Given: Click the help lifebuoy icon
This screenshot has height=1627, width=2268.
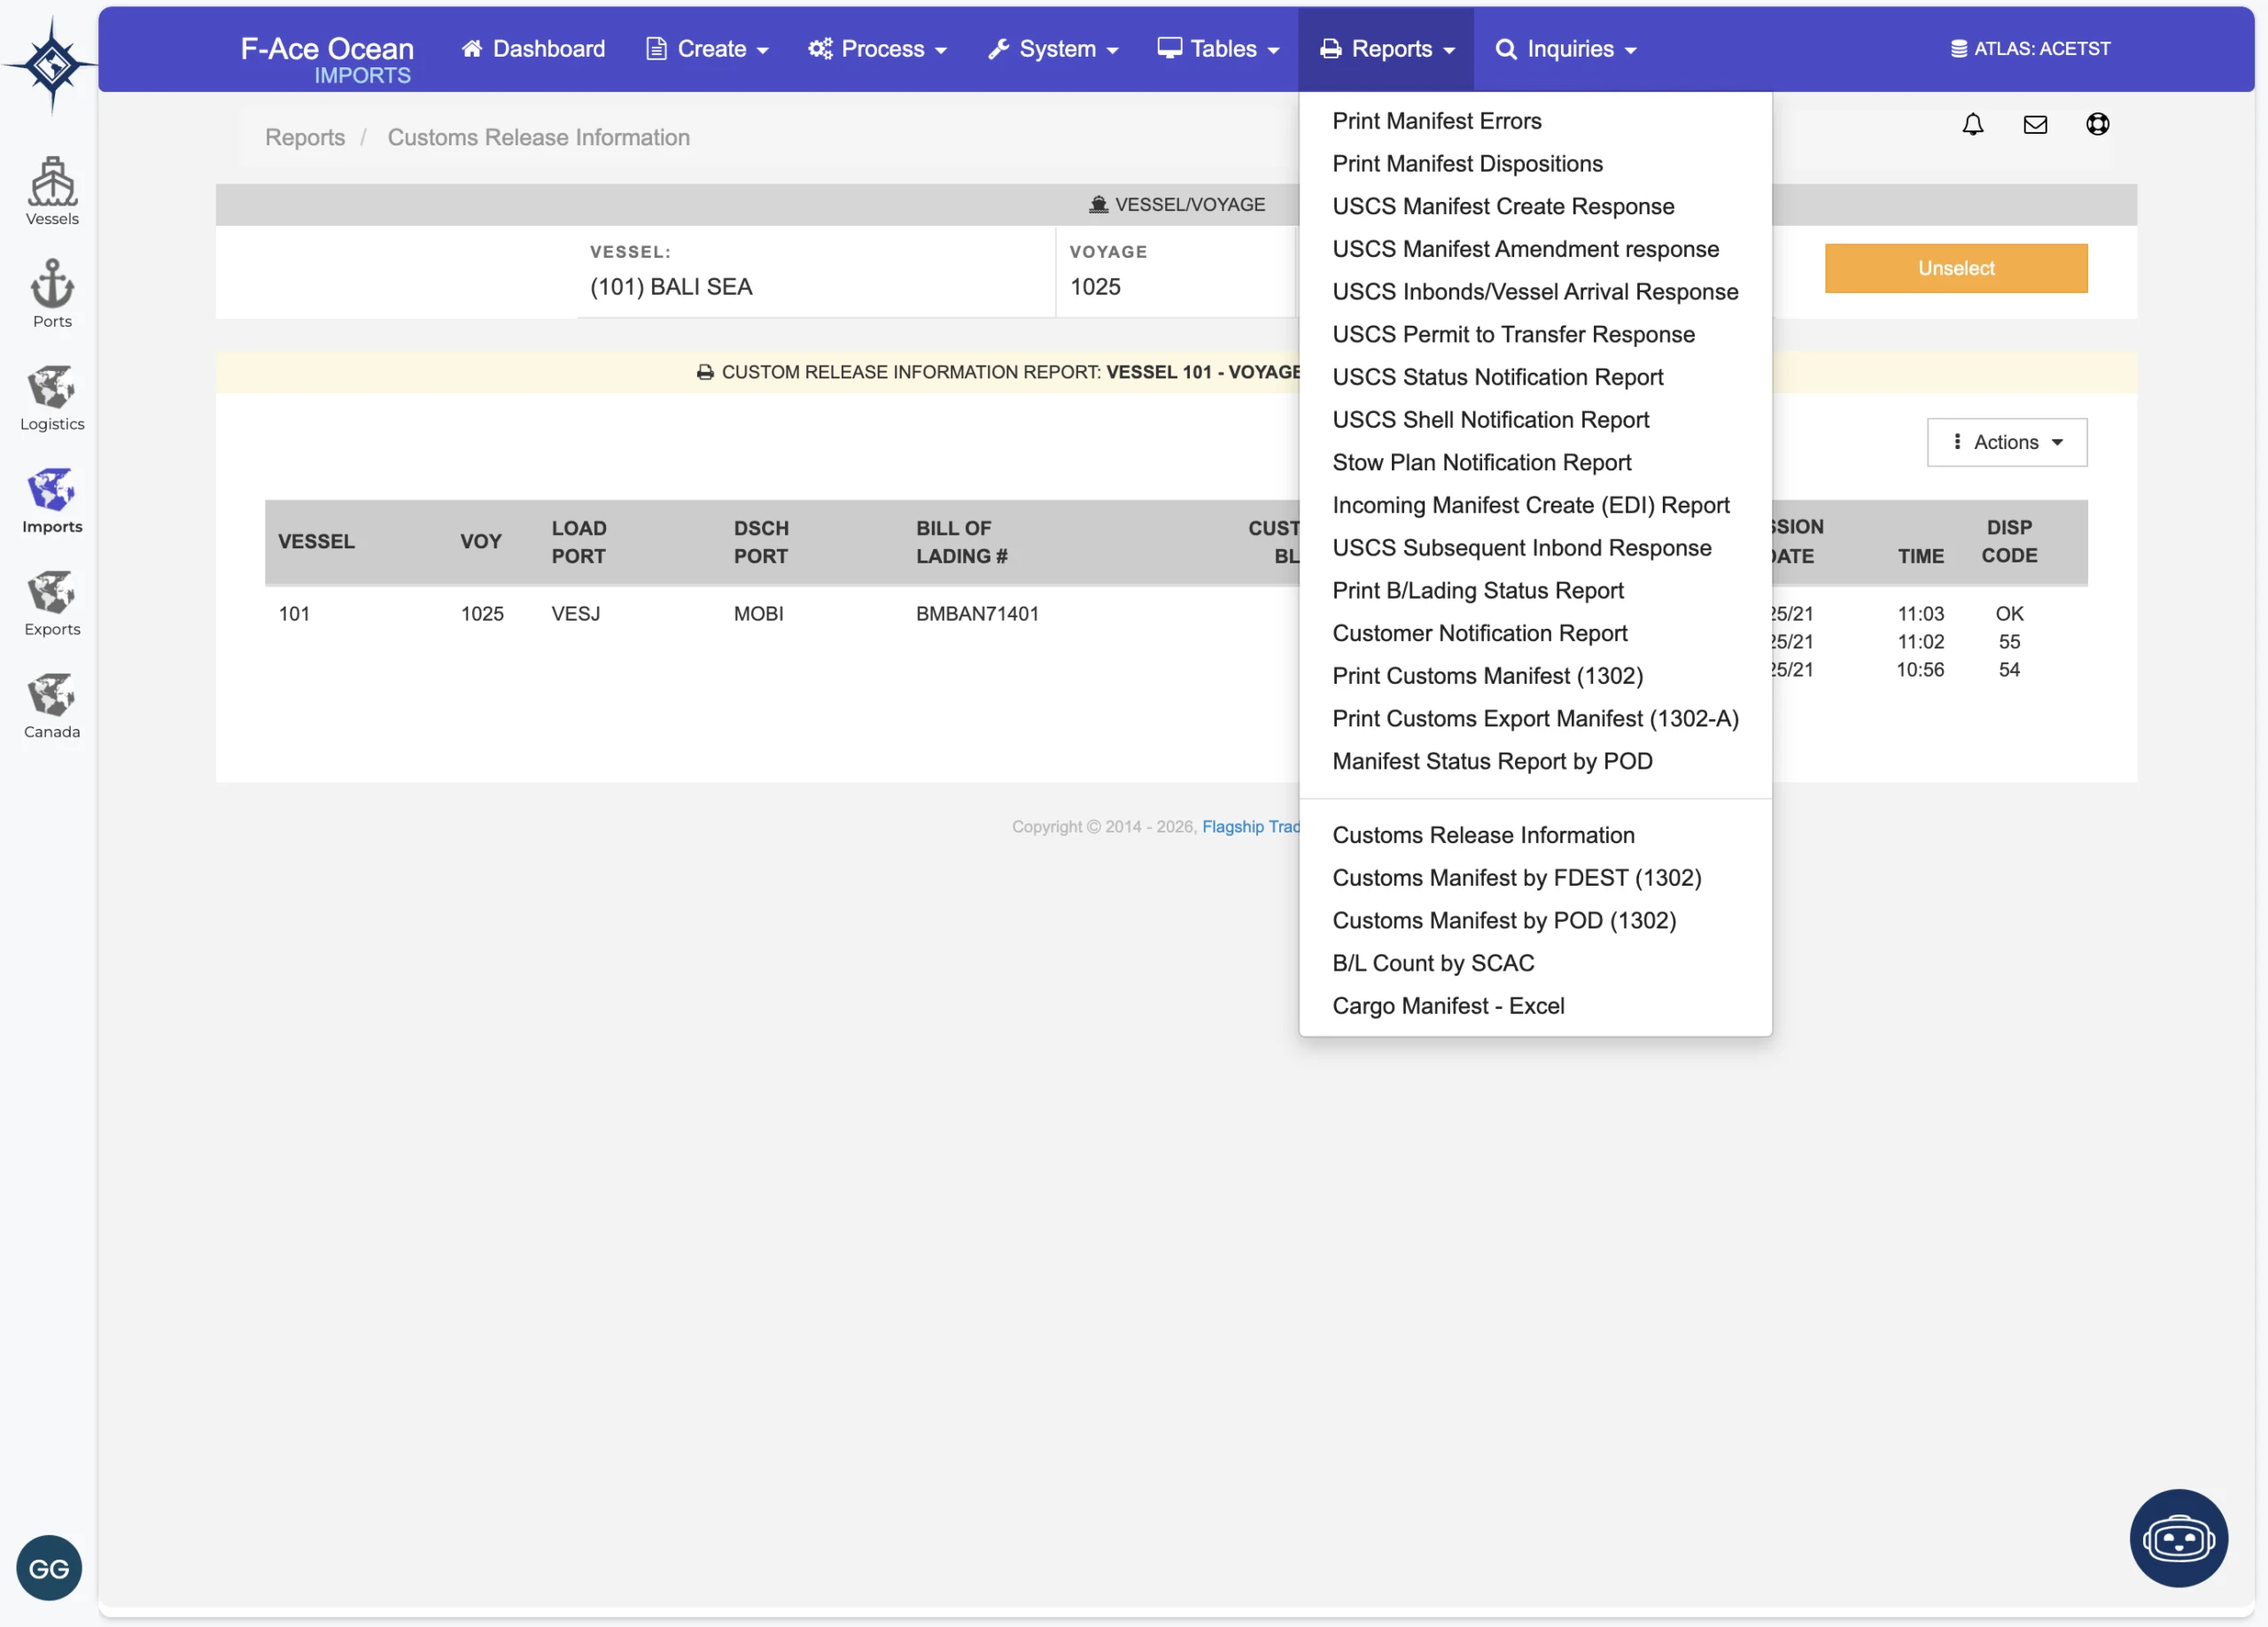Looking at the screenshot, I should [x=2097, y=124].
